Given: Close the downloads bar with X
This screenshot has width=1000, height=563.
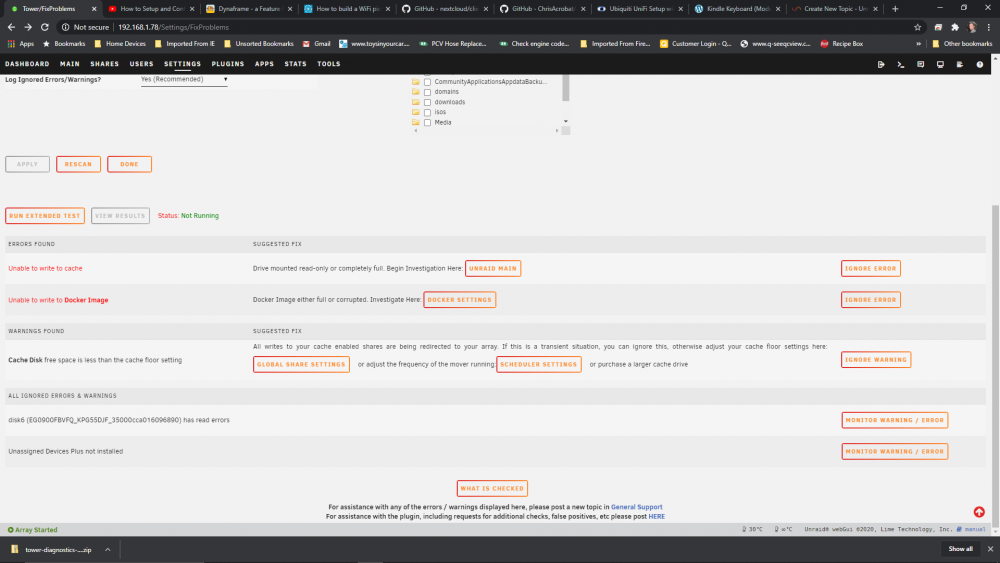Looking at the screenshot, I should pyautogui.click(x=990, y=549).
